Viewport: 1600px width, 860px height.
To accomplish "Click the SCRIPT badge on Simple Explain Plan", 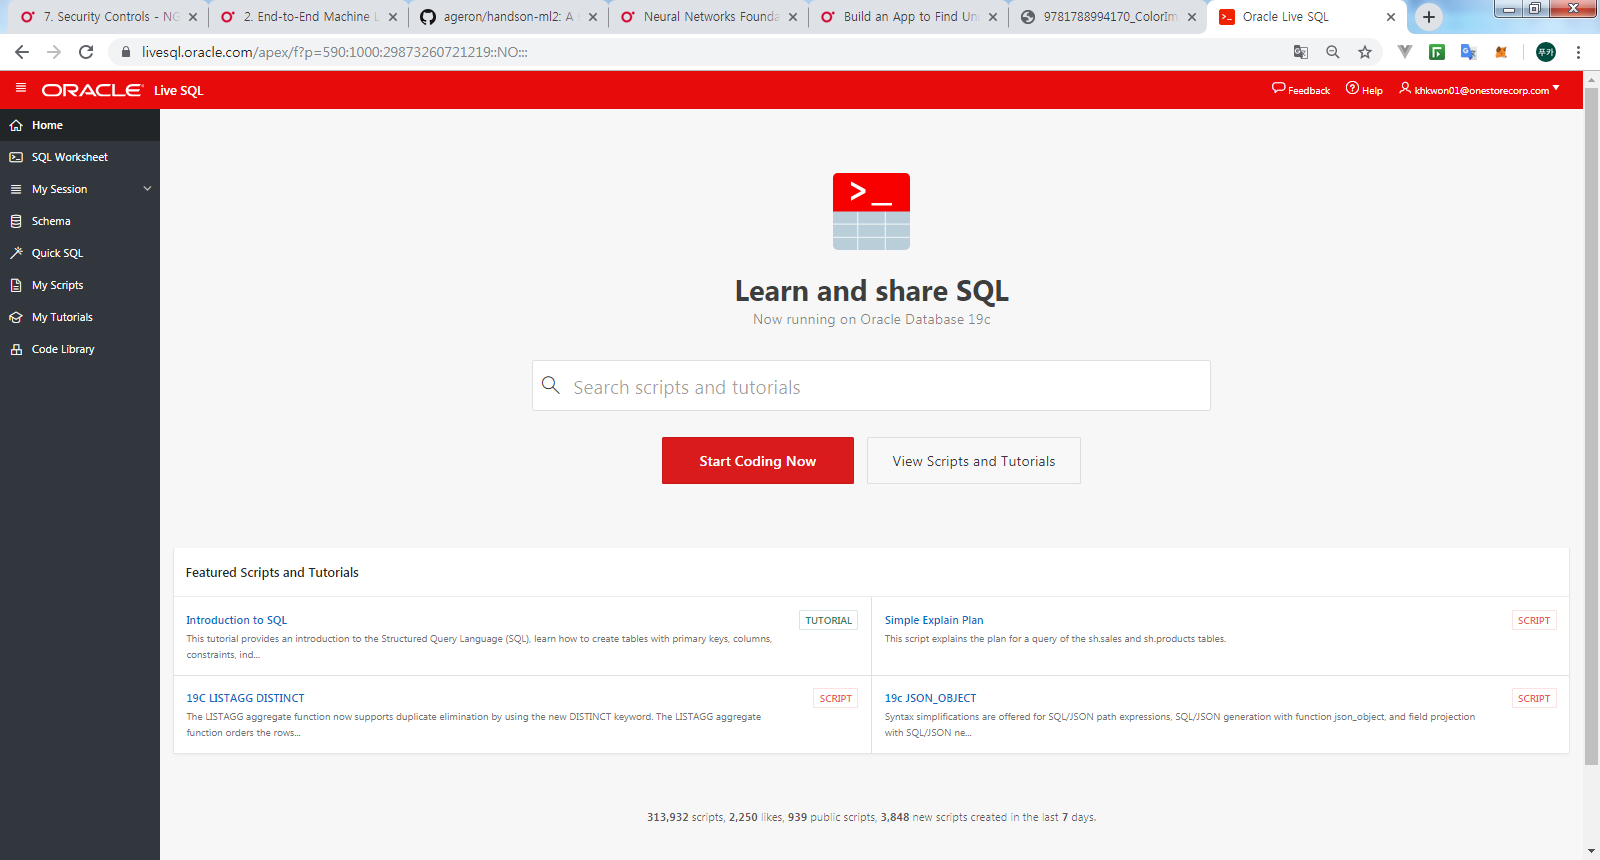I will pyautogui.click(x=1533, y=620).
